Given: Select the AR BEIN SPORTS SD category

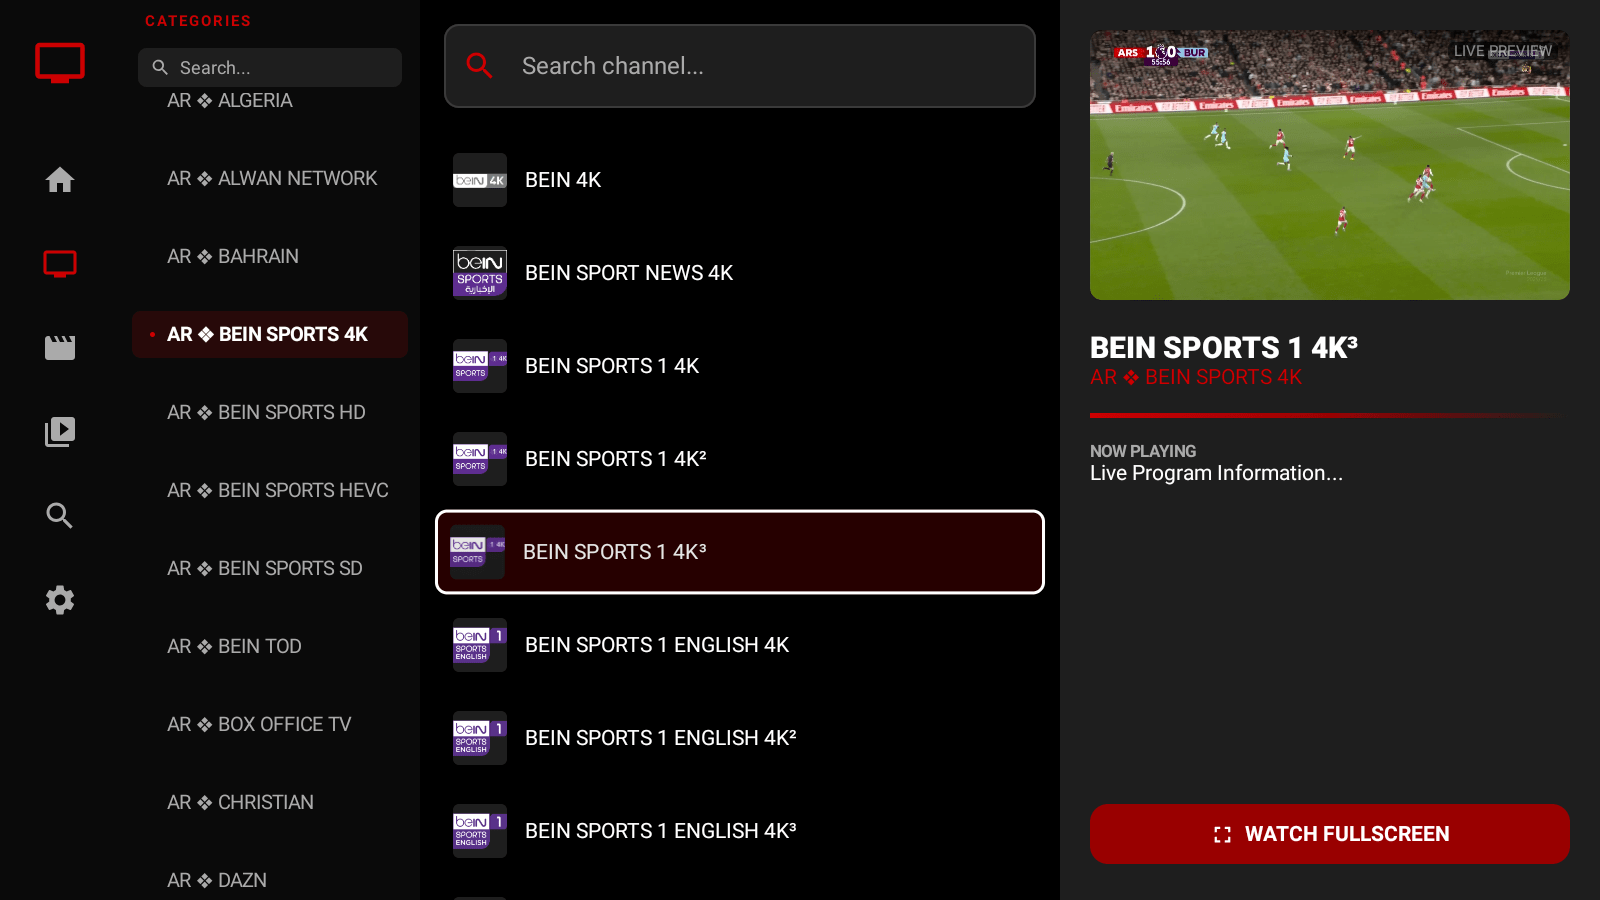Looking at the screenshot, I should pos(270,568).
